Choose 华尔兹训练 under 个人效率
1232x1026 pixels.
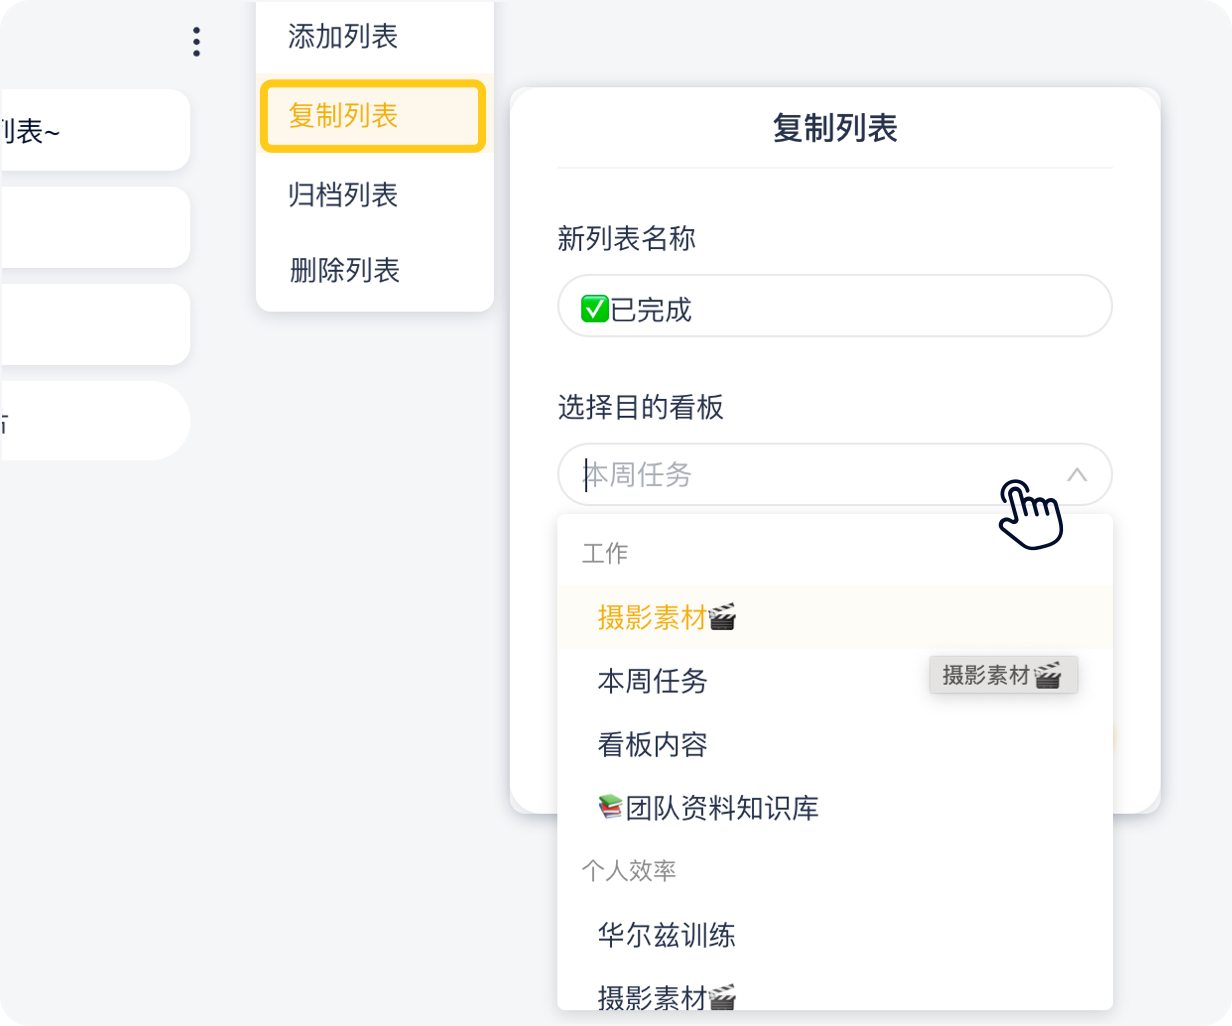point(666,935)
